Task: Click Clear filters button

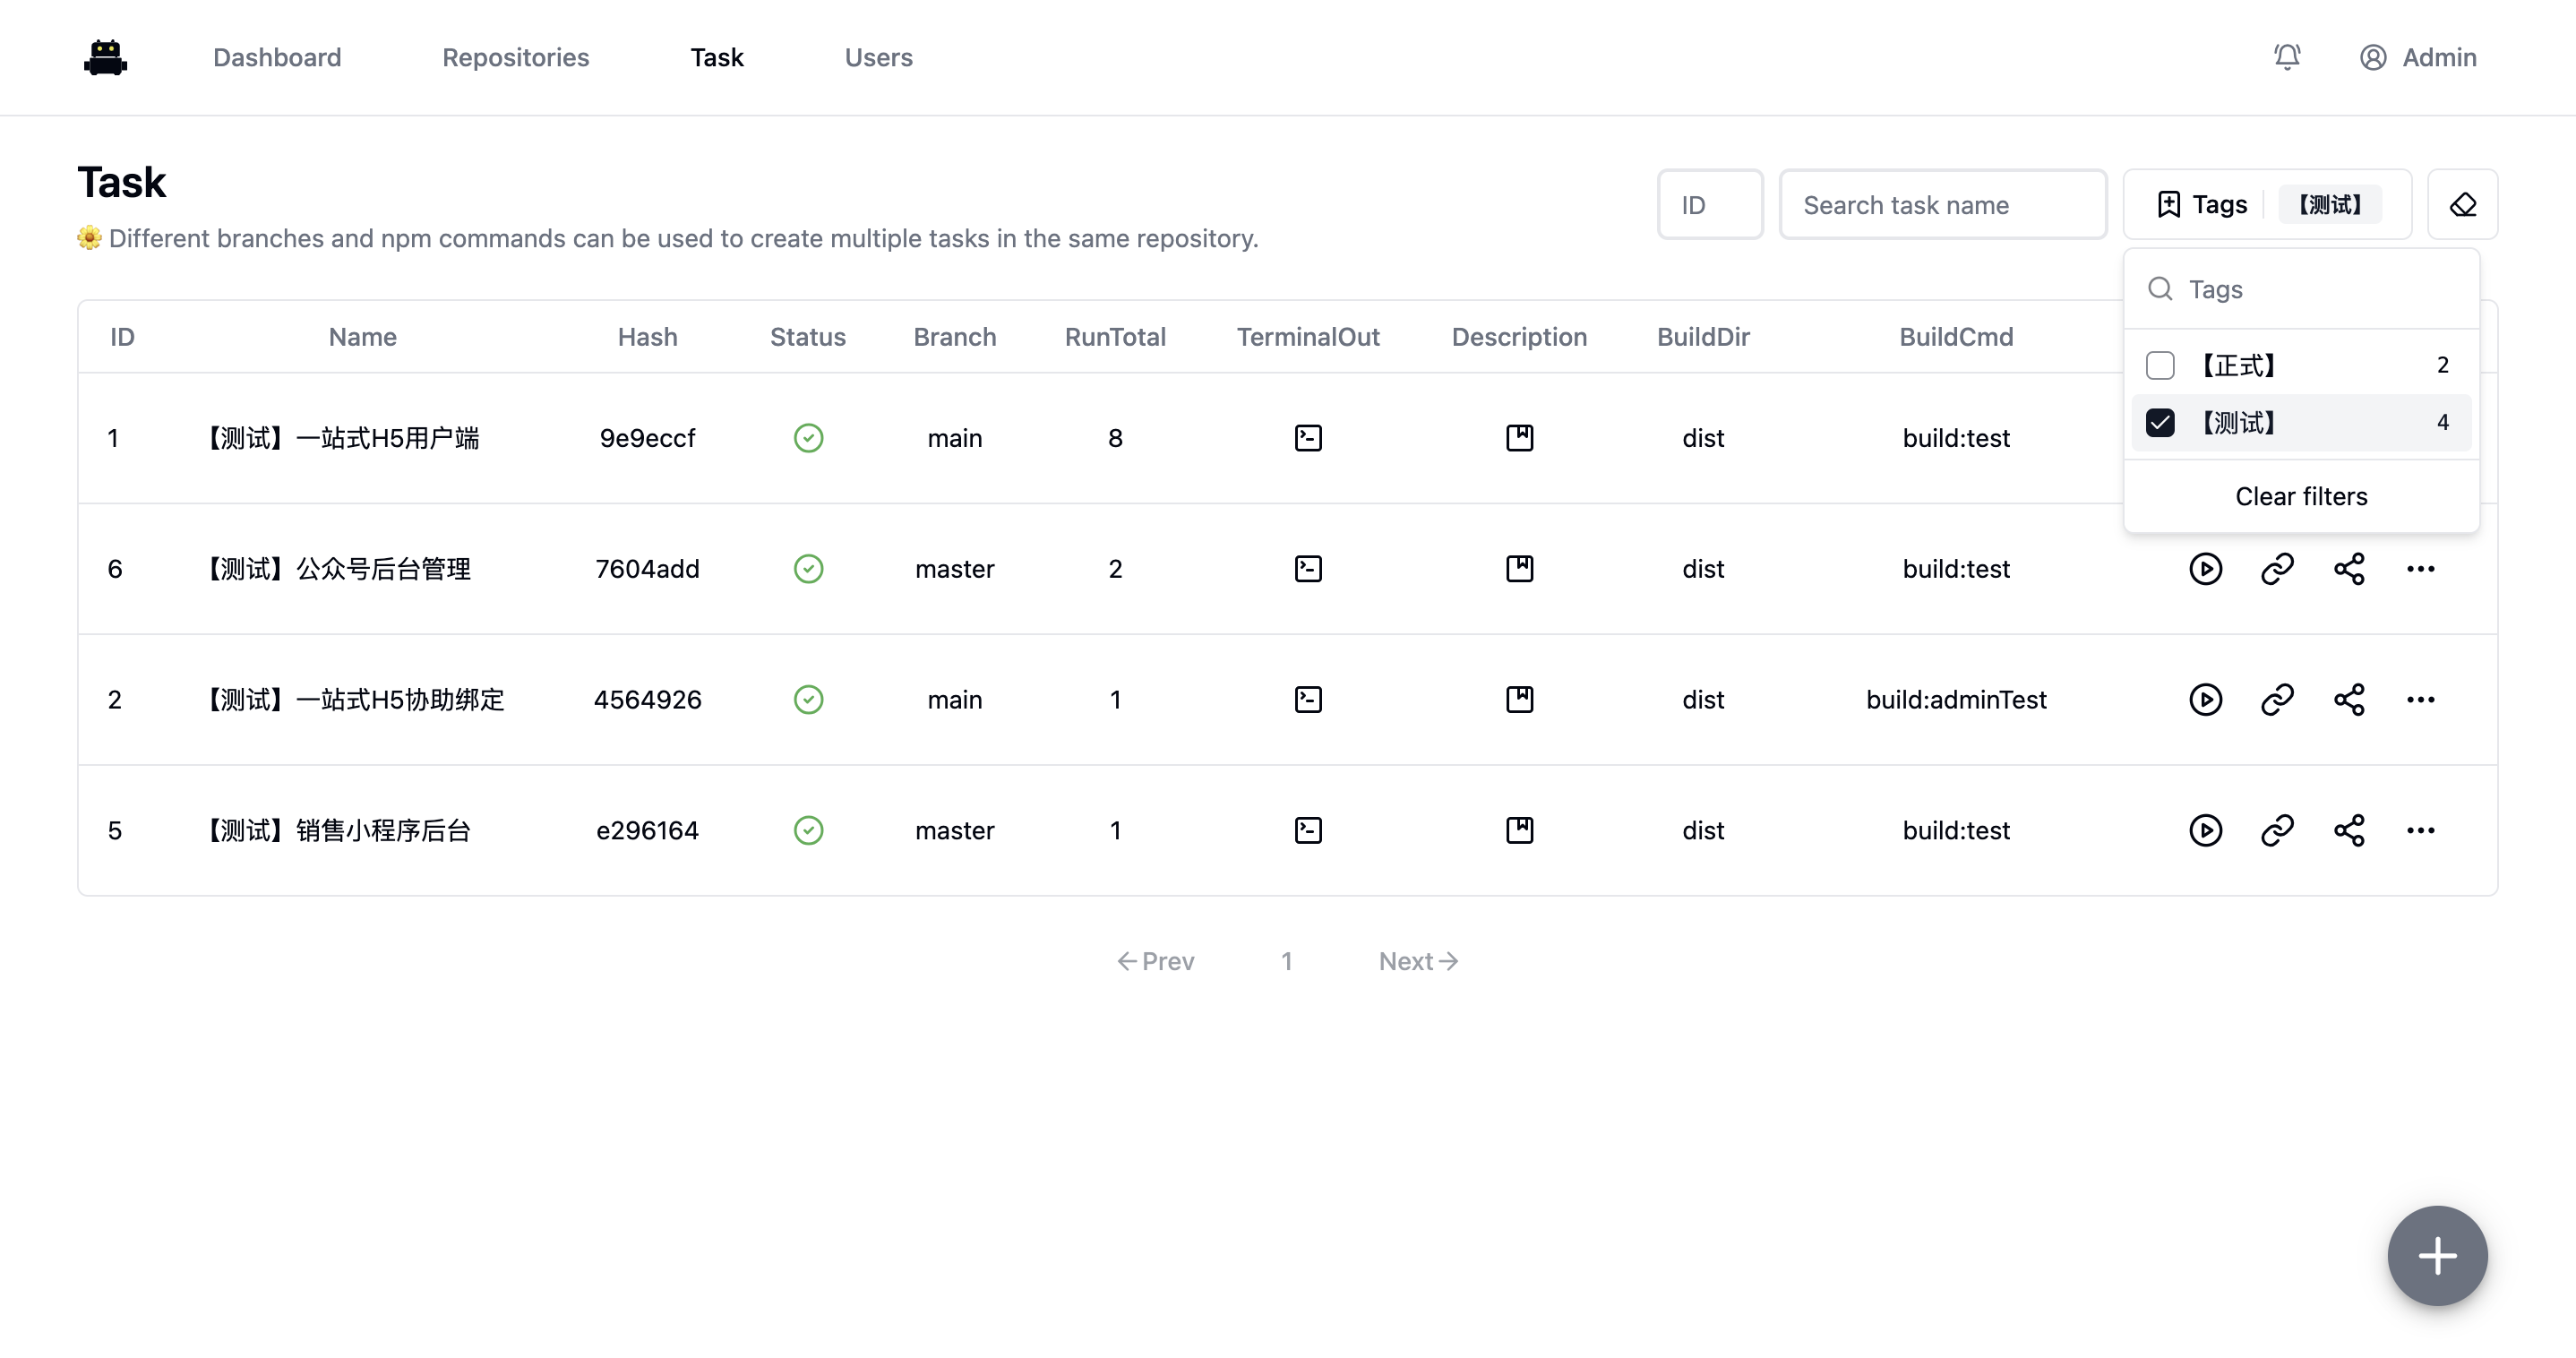Action: tap(2300, 496)
